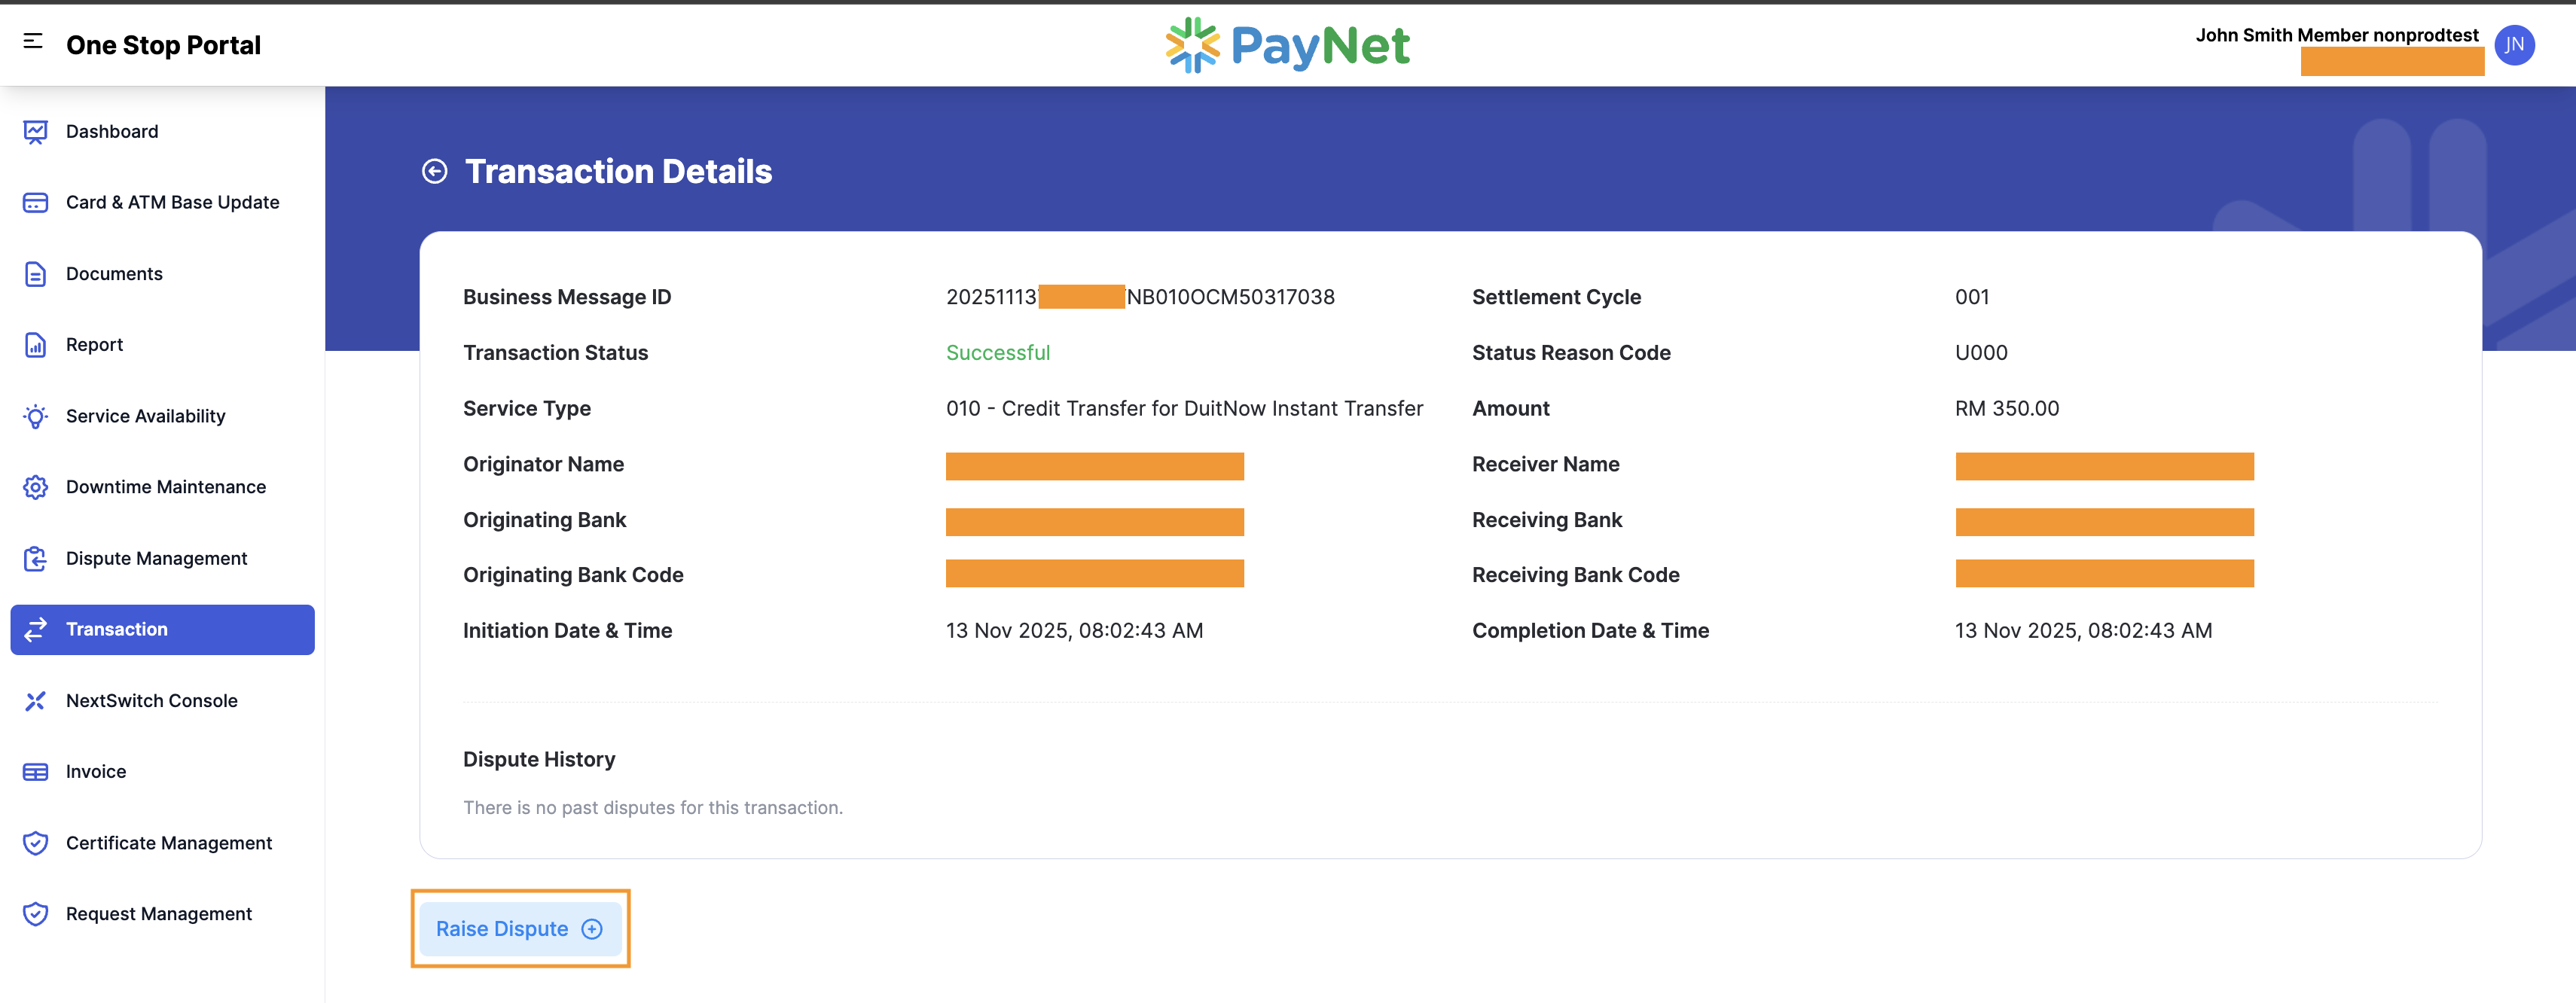Click the Dispute History heading
This screenshot has width=2576, height=1003.
[x=539, y=760]
